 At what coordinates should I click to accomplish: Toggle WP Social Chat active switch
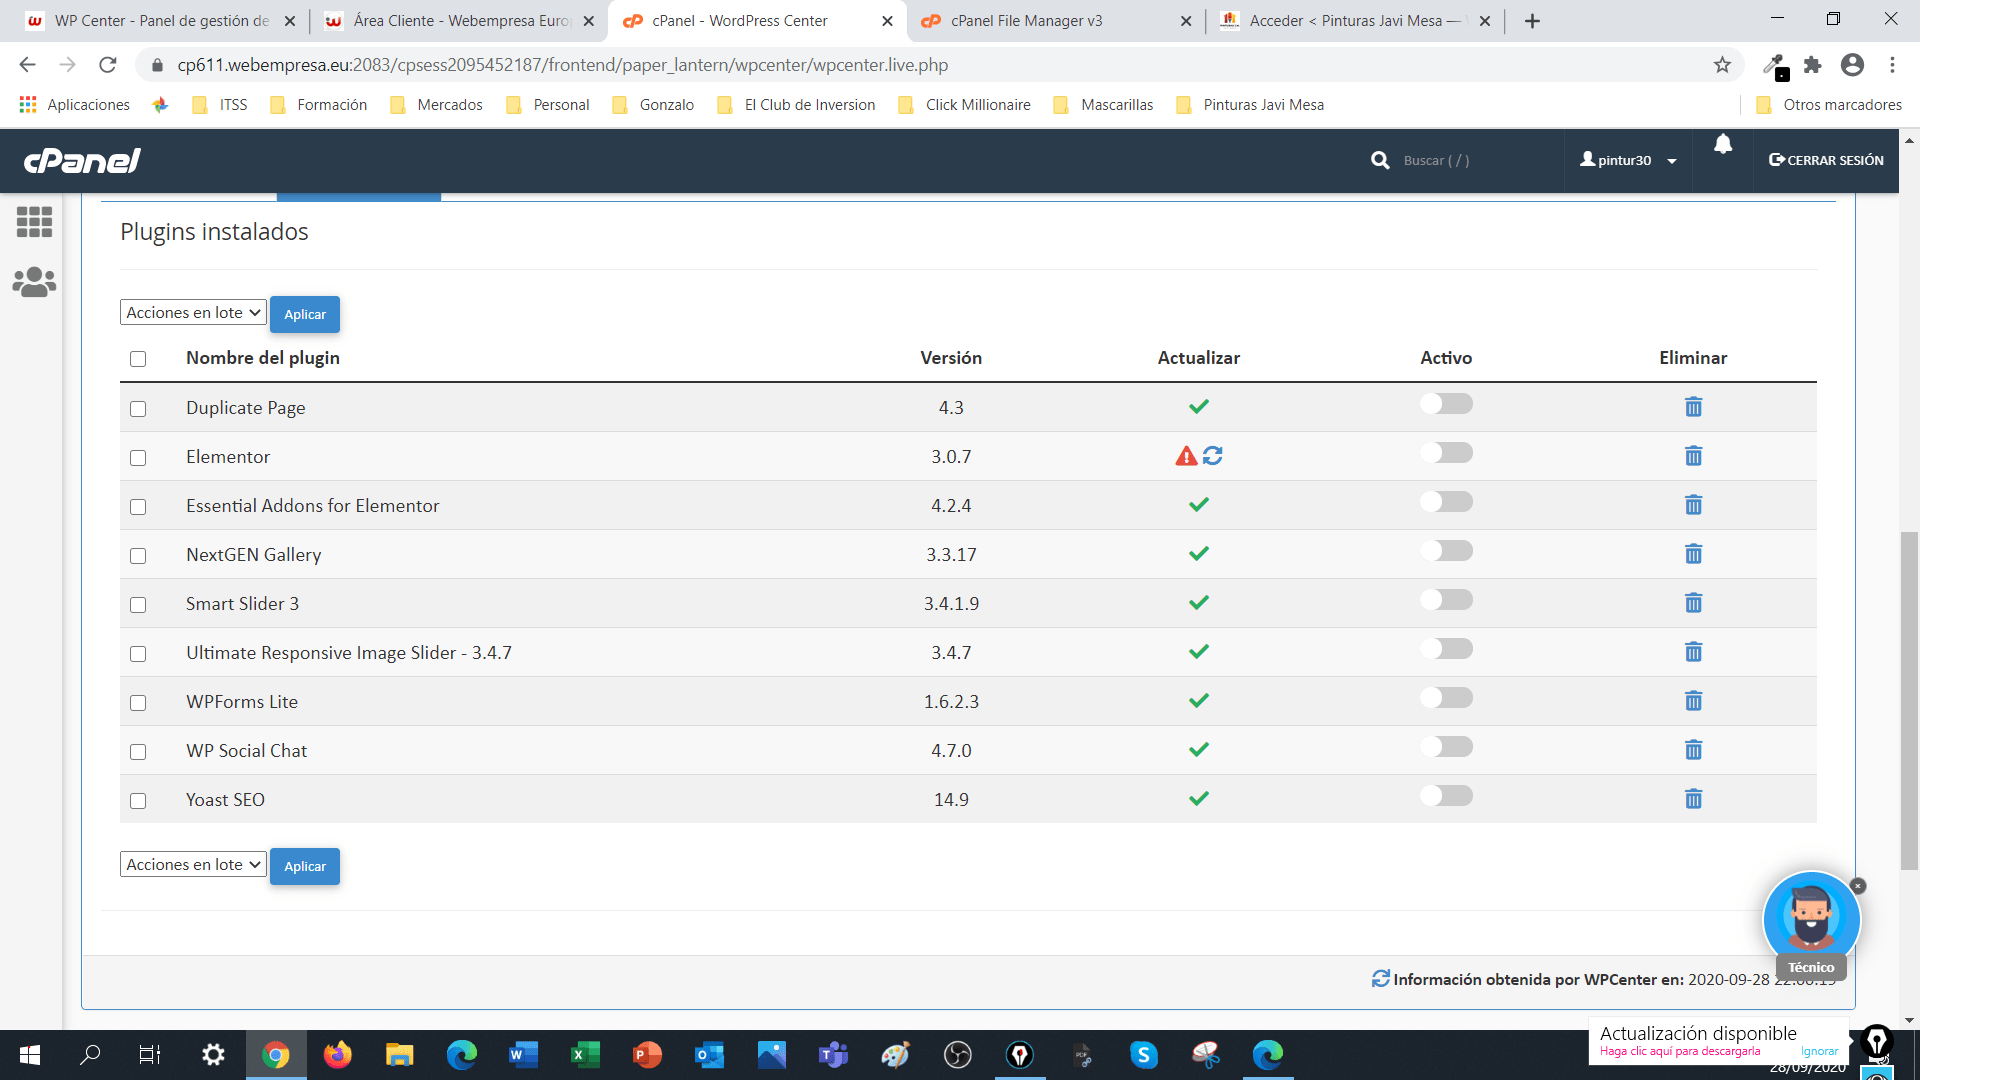pyautogui.click(x=1446, y=747)
